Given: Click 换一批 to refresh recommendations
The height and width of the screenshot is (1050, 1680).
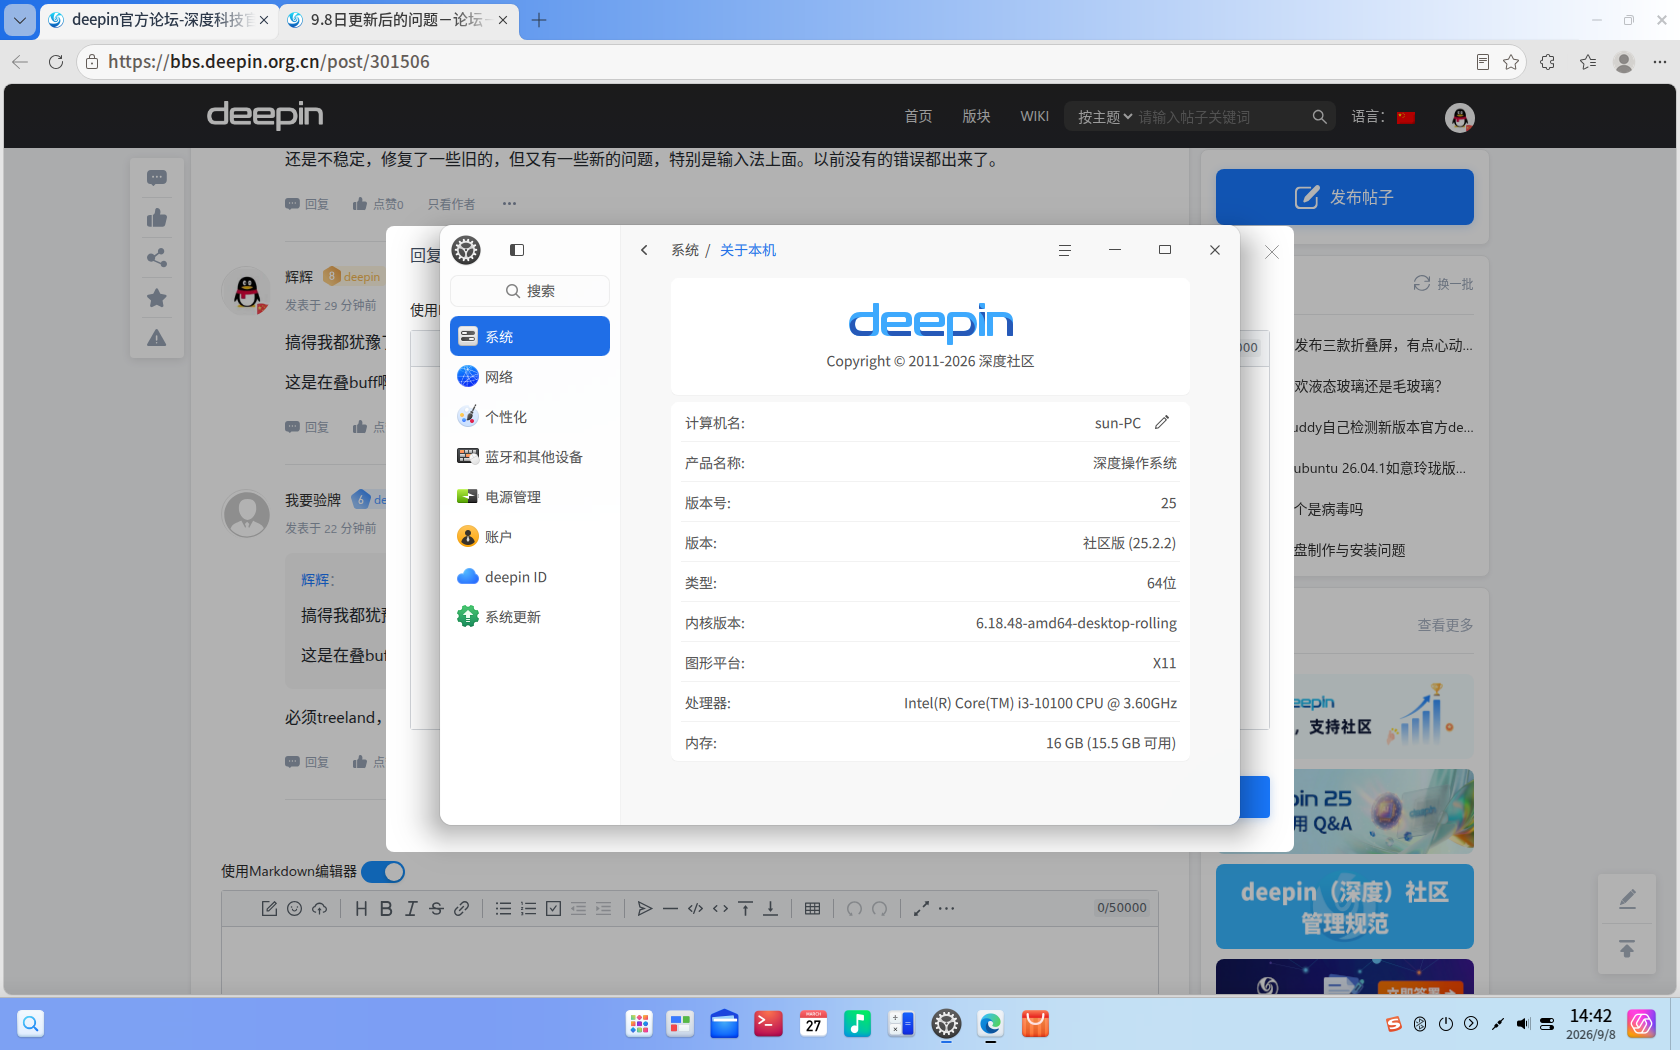Looking at the screenshot, I should (x=1443, y=284).
